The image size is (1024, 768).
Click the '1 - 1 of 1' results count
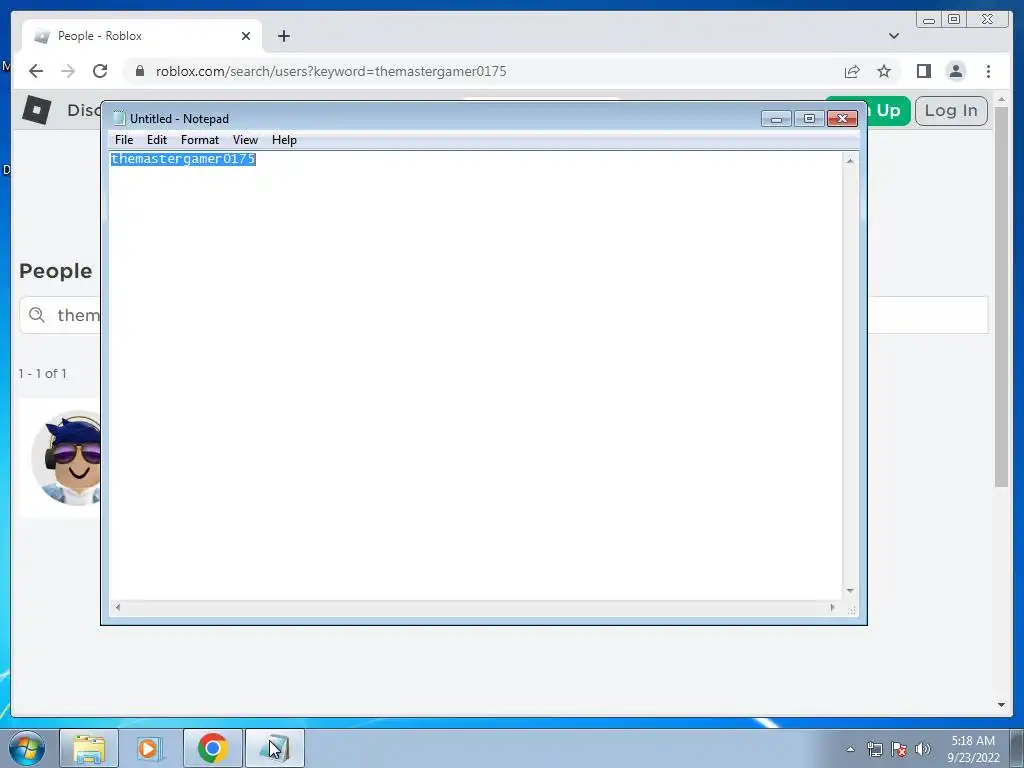coord(42,374)
